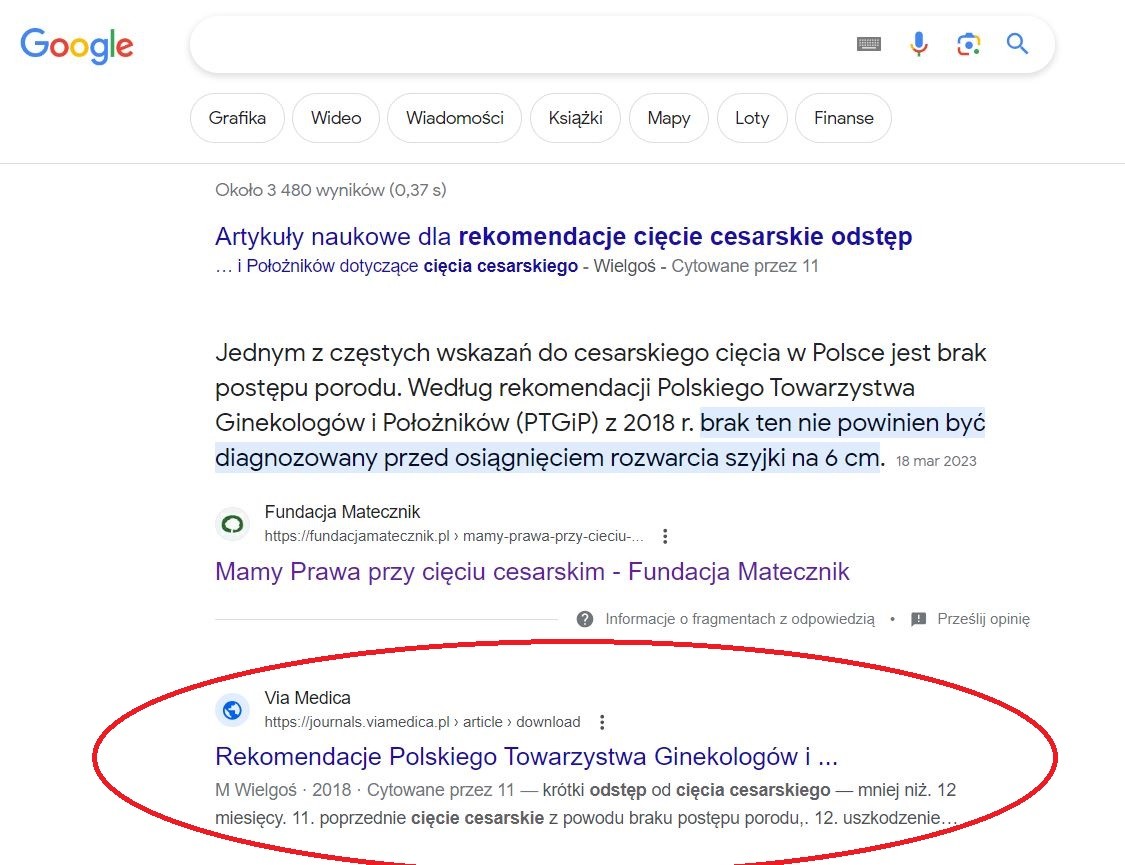Viewport: 1125px width, 865px height.
Task: Start voice search with microphone icon
Action: click(918, 44)
